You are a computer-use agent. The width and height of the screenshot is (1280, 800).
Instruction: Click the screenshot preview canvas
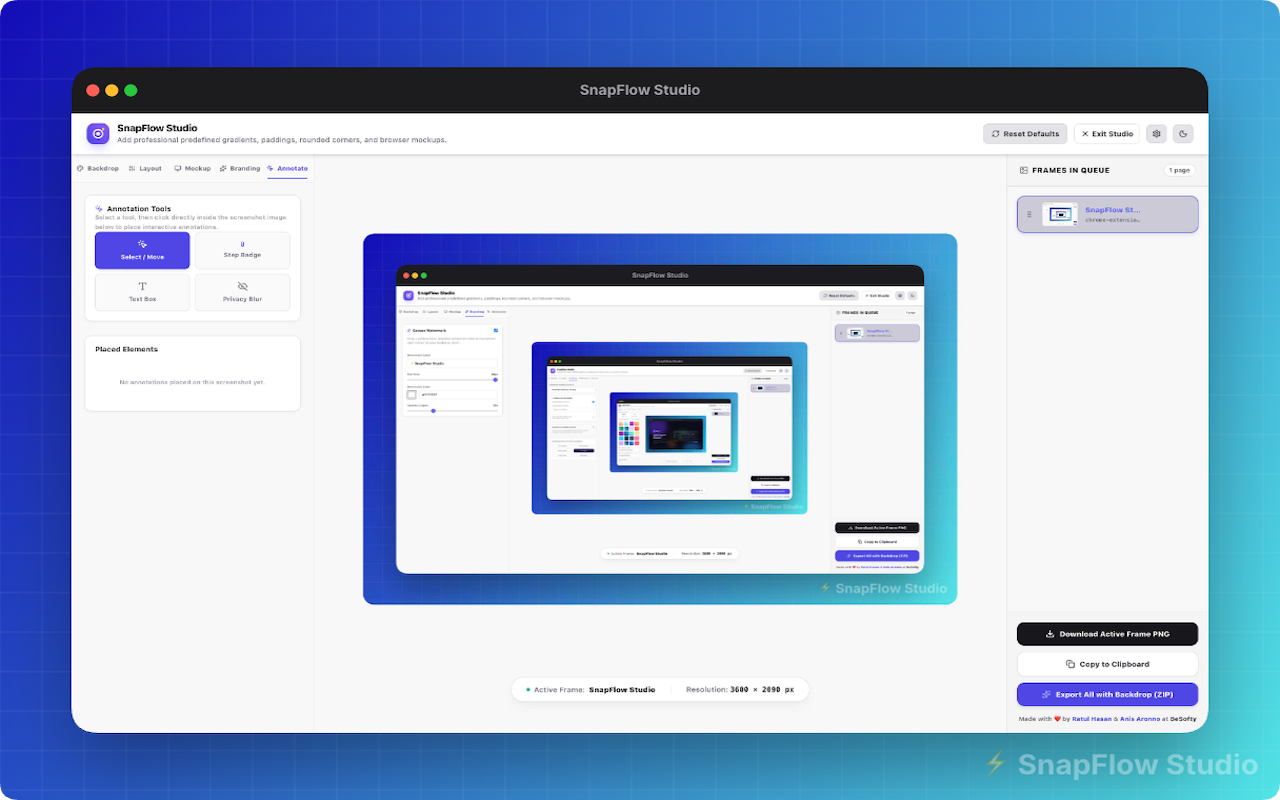[660, 419]
